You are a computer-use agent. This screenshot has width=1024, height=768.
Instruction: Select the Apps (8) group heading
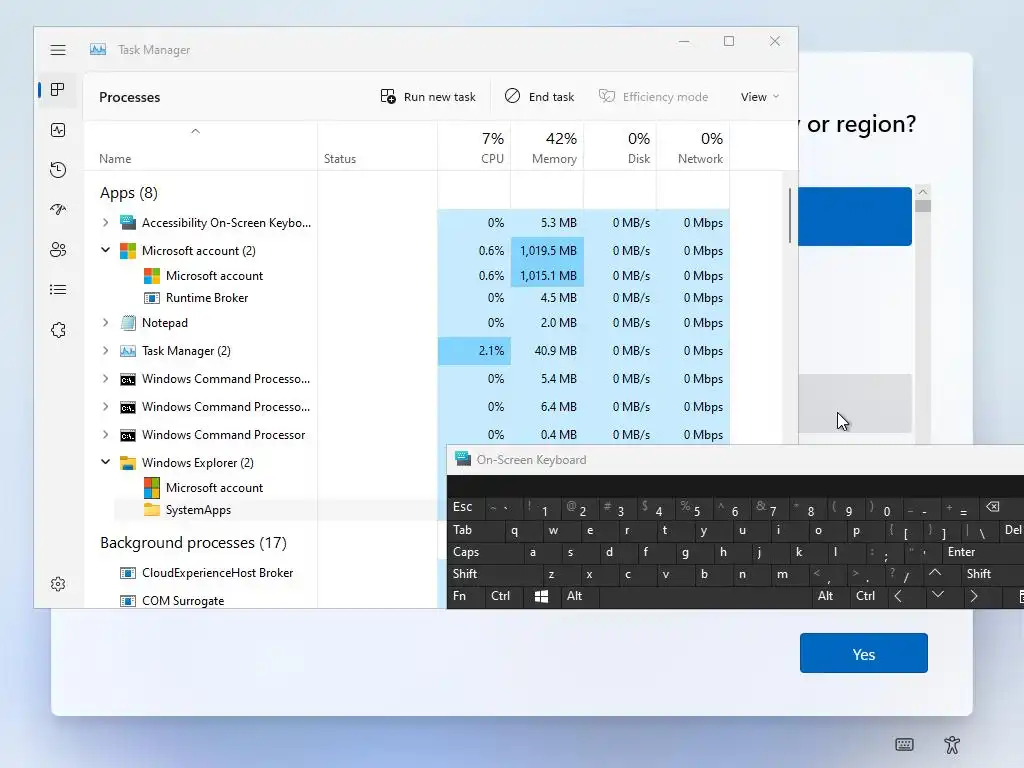pyautogui.click(x=129, y=193)
